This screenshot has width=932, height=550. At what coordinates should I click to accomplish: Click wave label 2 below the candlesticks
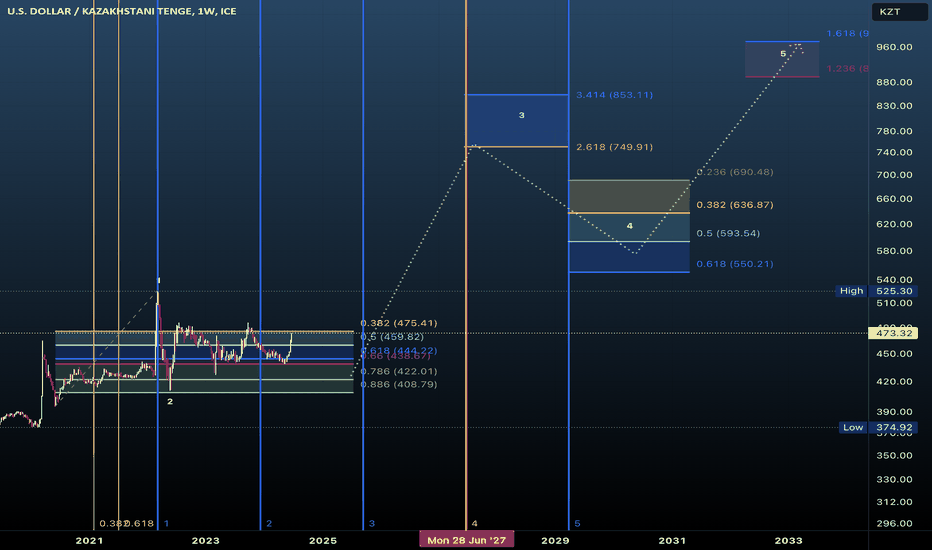coord(170,401)
